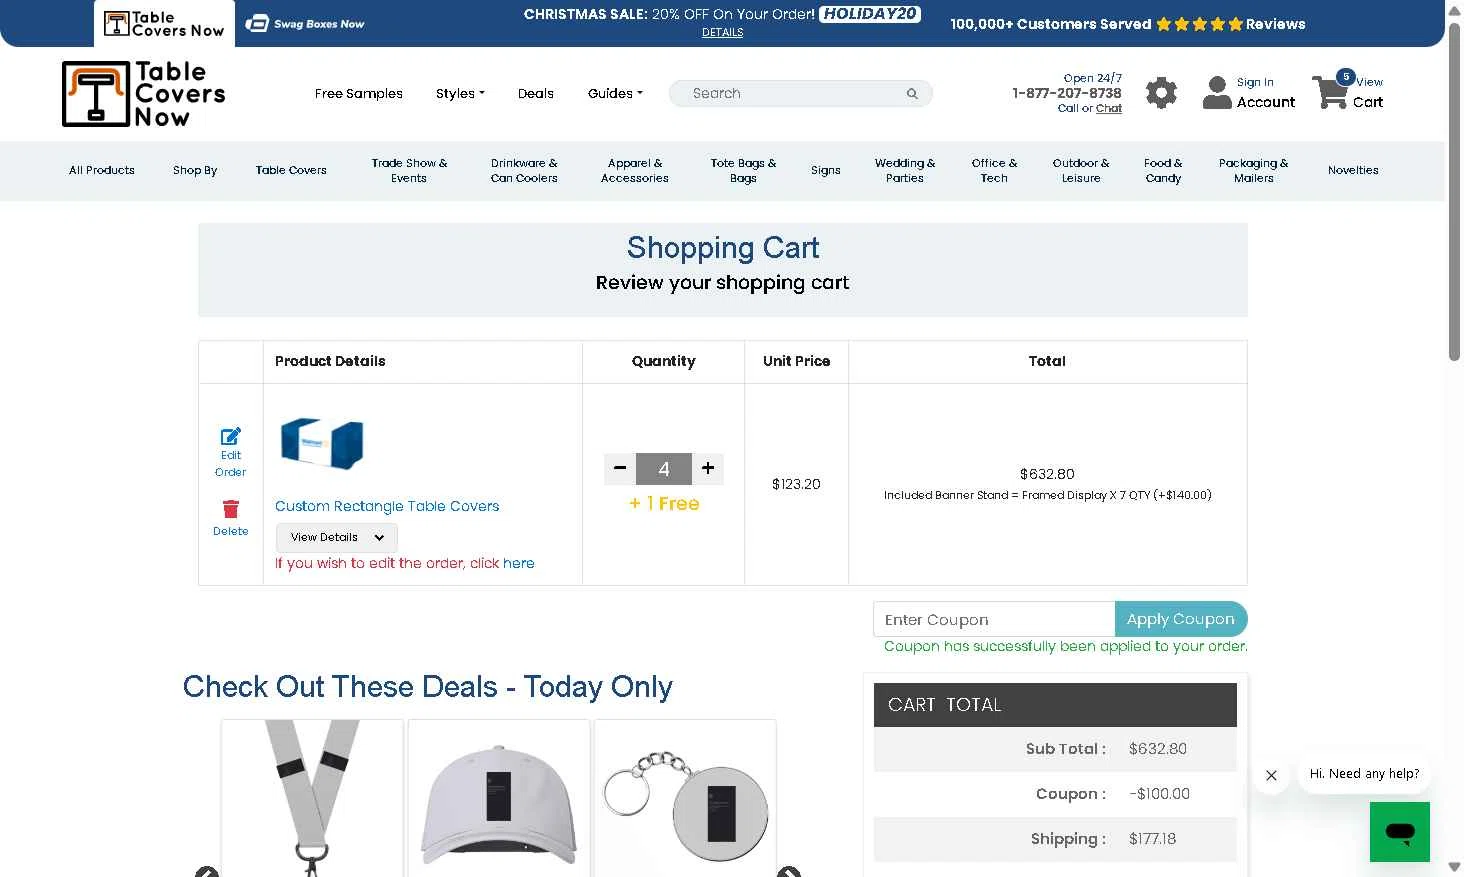
Task: Open Food & Candy category
Action: 1163,170
